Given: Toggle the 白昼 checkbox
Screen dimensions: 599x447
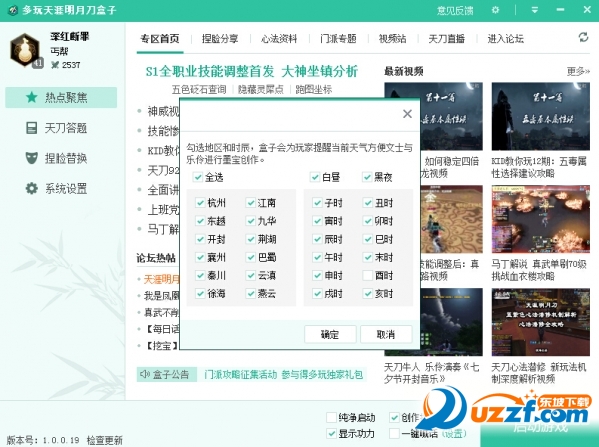Looking at the screenshot, I should pyautogui.click(x=315, y=177).
